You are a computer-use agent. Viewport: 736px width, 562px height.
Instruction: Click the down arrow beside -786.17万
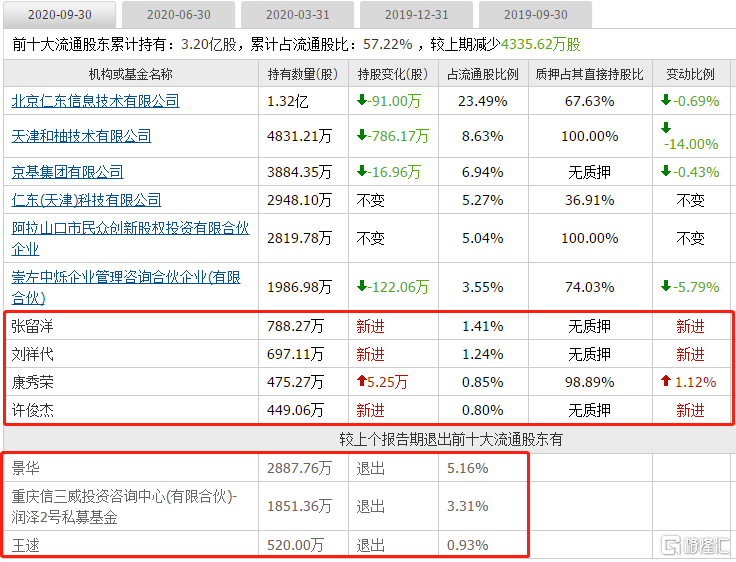click(x=361, y=135)
